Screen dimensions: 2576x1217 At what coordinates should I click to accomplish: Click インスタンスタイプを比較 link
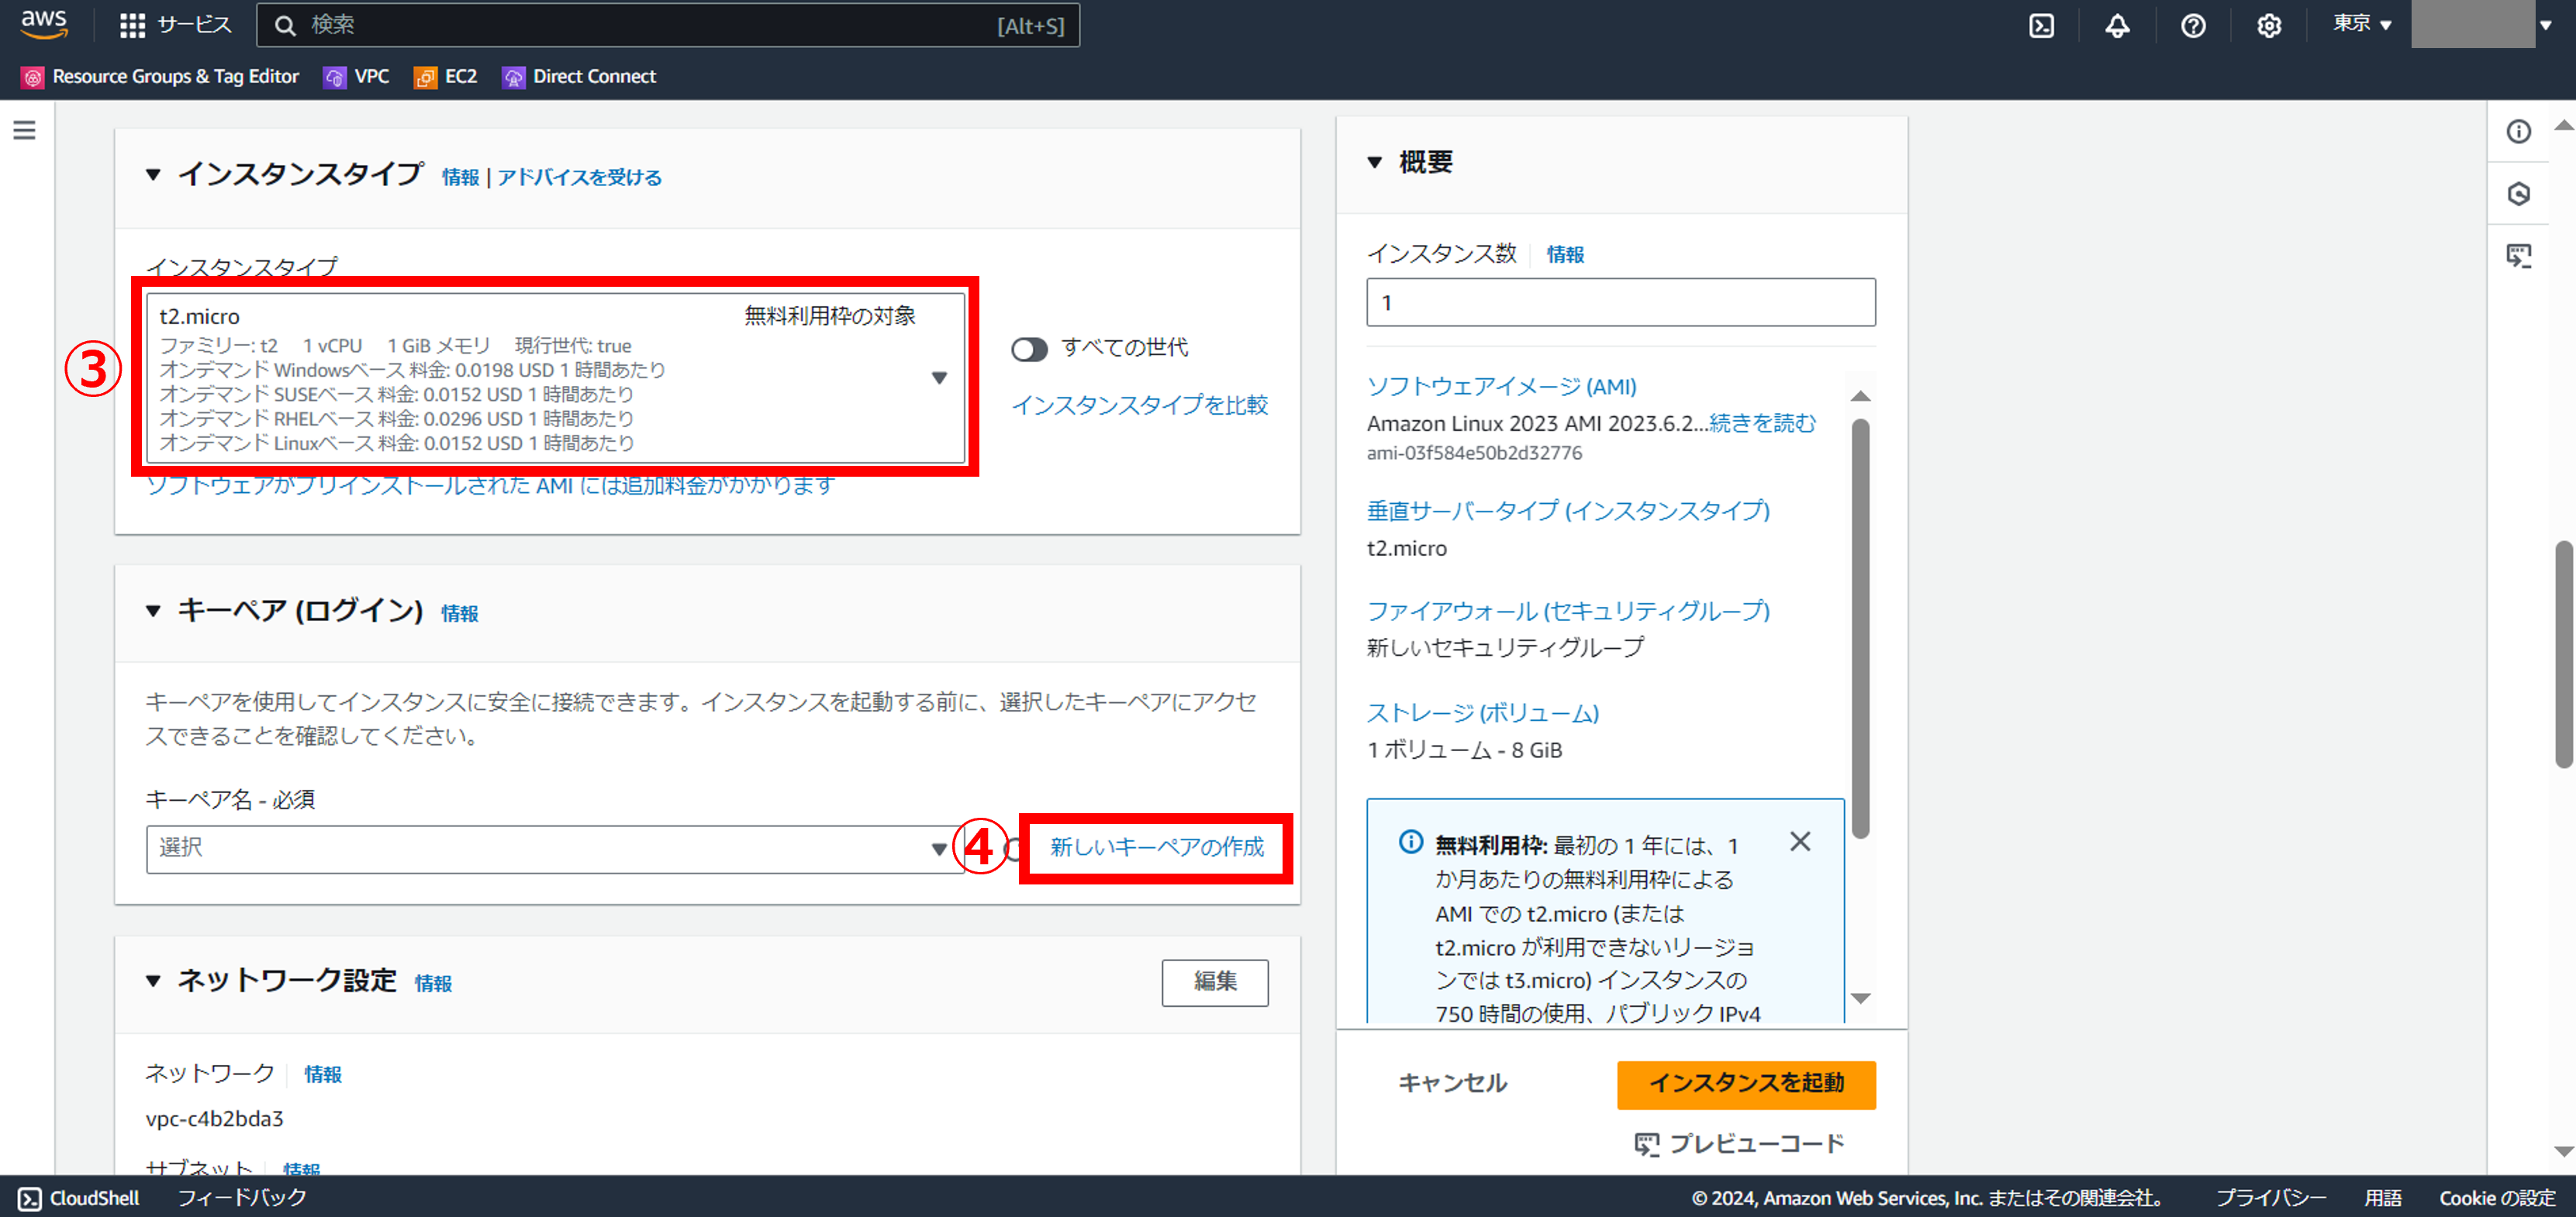click(x=1140, y=405)
